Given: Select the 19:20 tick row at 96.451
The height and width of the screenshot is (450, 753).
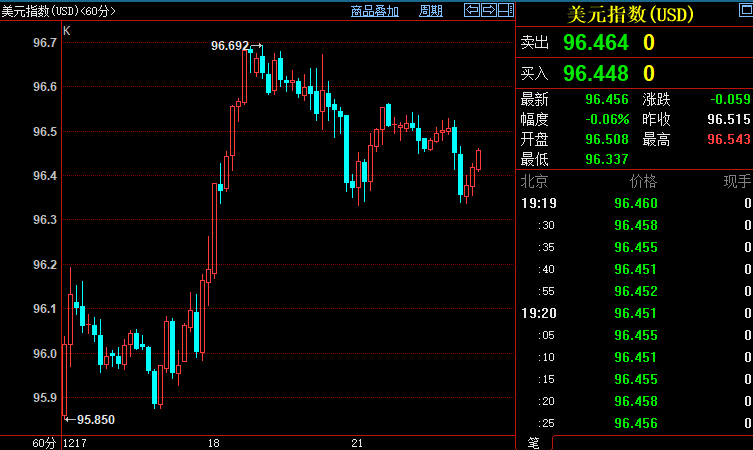Looking at the screenshot, I should 635,313.
